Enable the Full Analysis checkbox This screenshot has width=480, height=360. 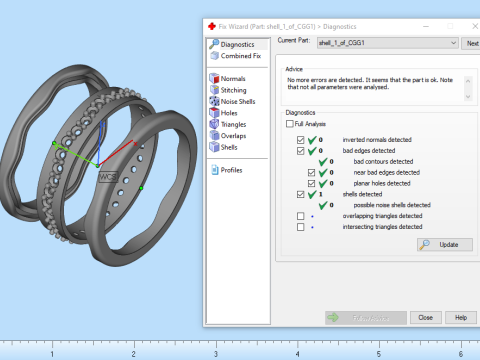coord(290,124)
